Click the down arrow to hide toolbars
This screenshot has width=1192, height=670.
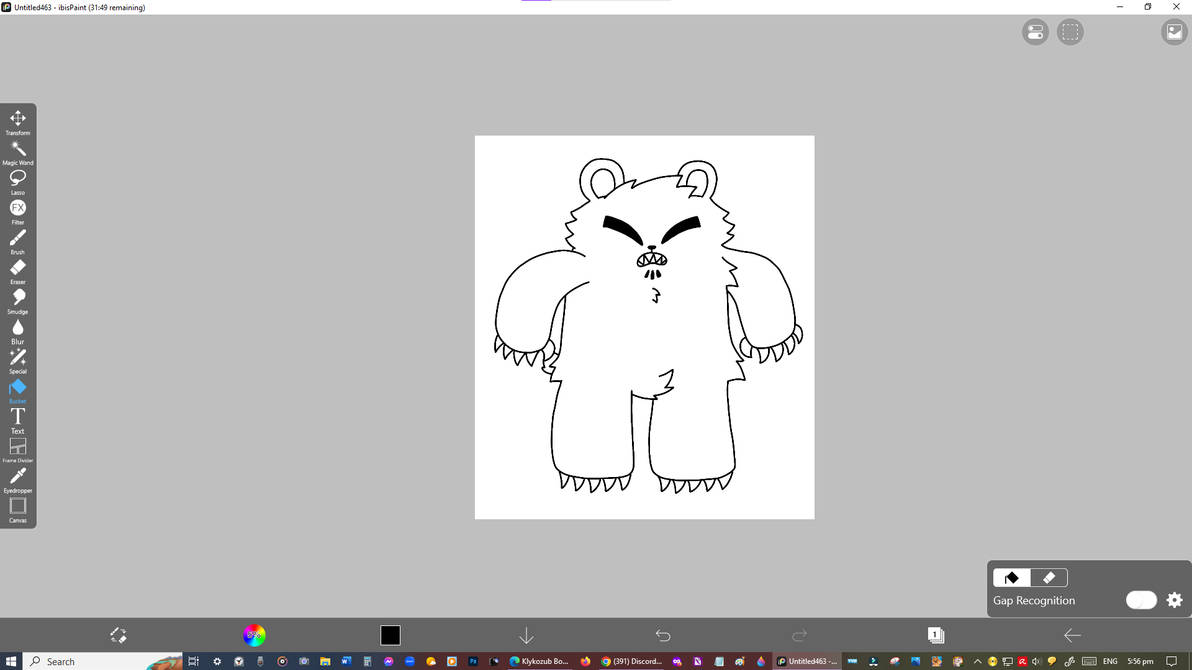coord(525,635)
